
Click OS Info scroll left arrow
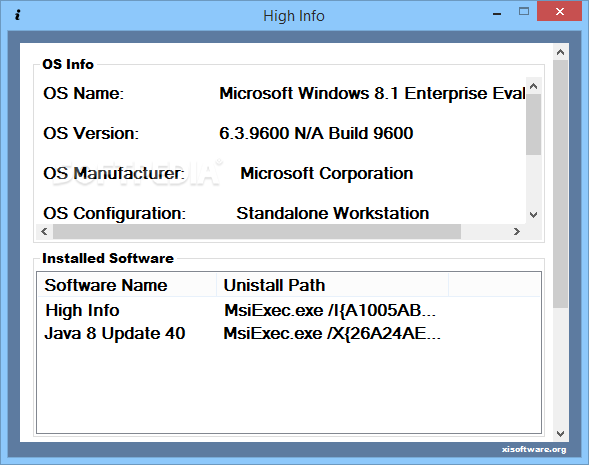(x=44, y=231)
